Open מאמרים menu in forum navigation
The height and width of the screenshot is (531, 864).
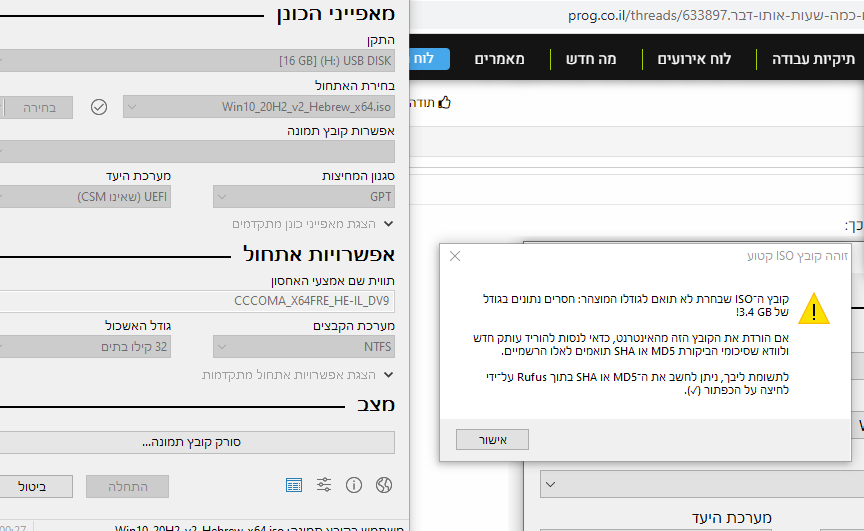pos(499,59)
